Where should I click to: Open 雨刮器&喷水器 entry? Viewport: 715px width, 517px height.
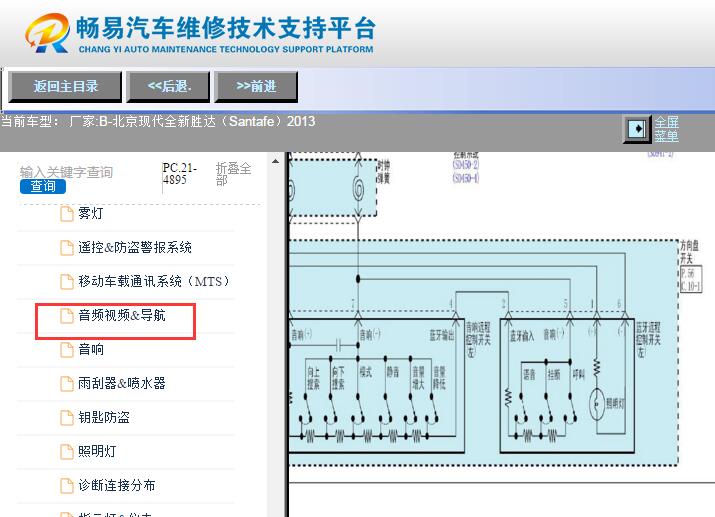pos(122,383)
